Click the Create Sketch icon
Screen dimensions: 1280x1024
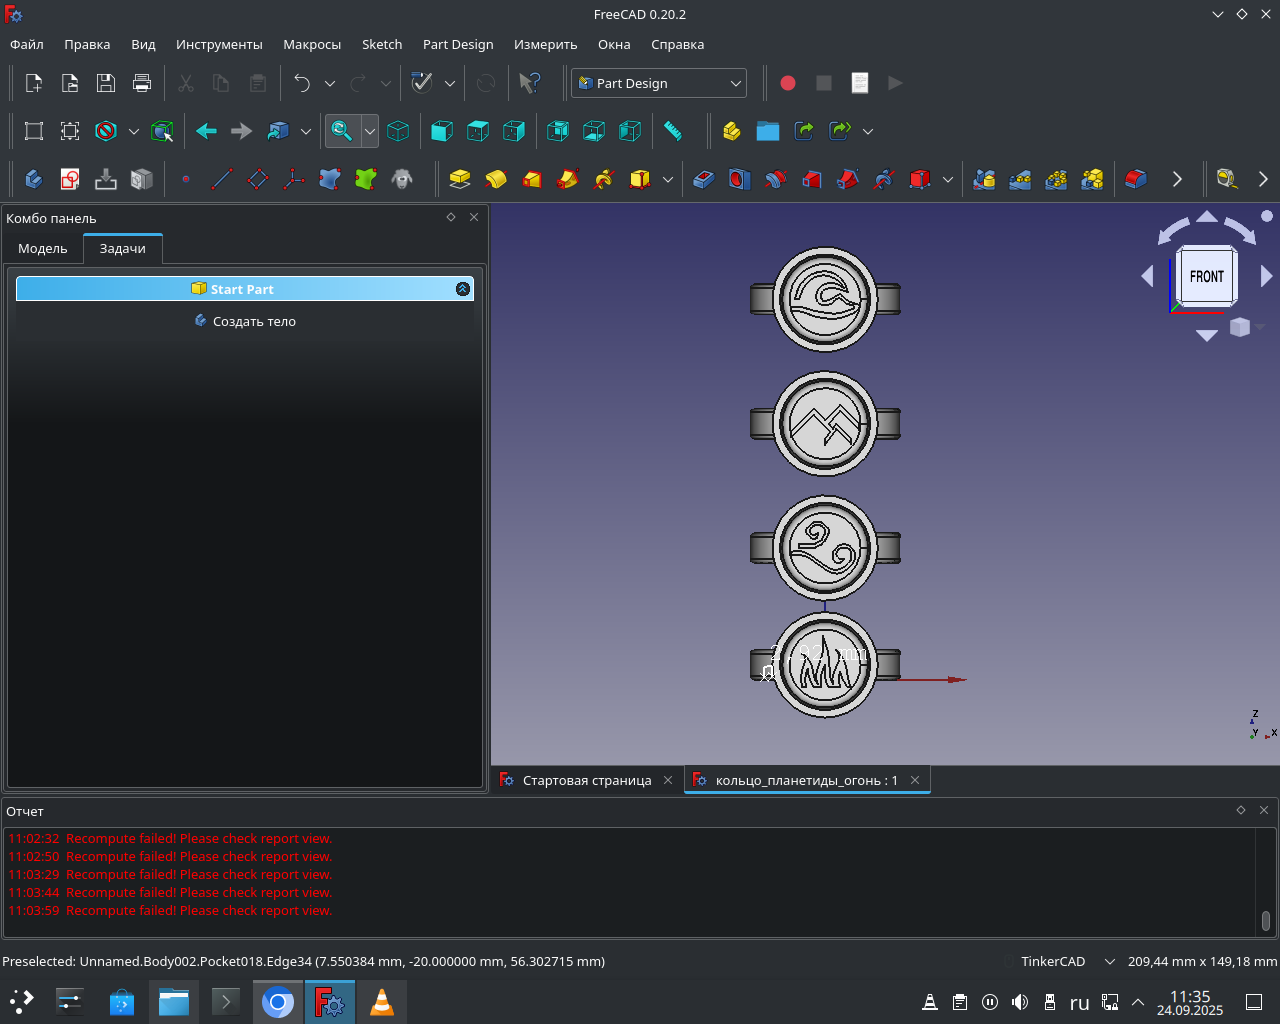(70, 179)
